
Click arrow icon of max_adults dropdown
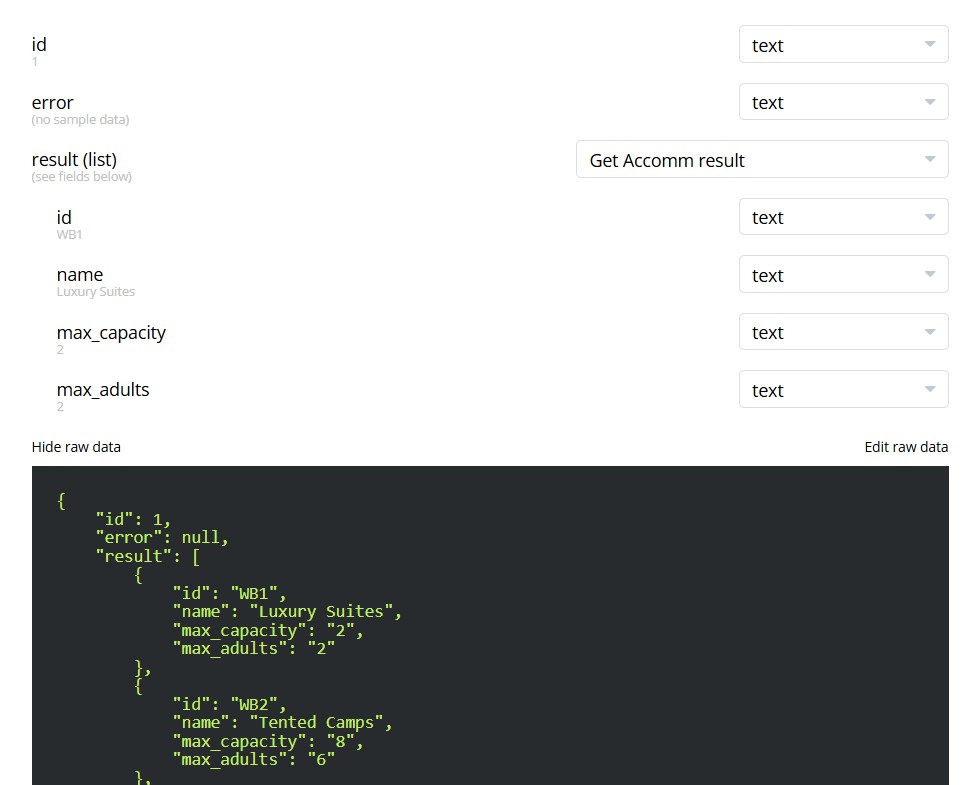(x=930, y=389)
